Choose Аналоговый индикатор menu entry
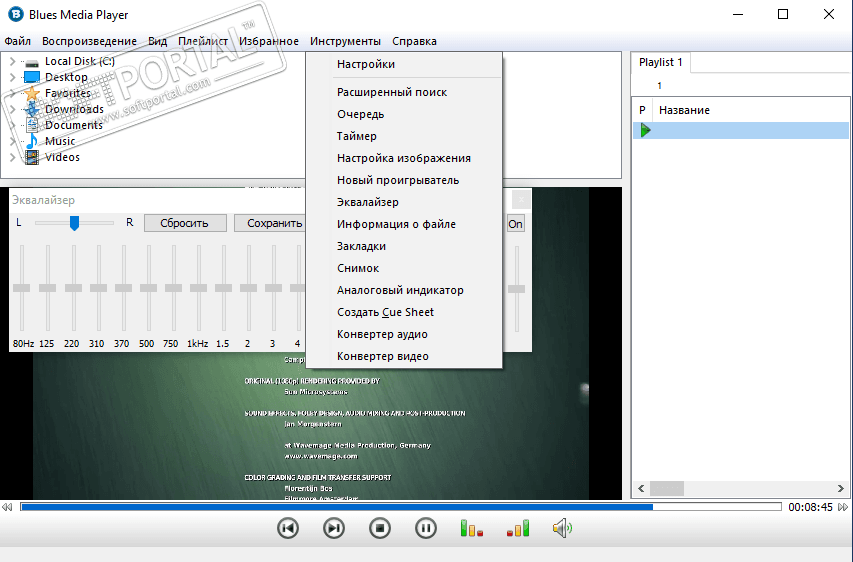This screenshot has width=853, height=562. pos(404,291)
